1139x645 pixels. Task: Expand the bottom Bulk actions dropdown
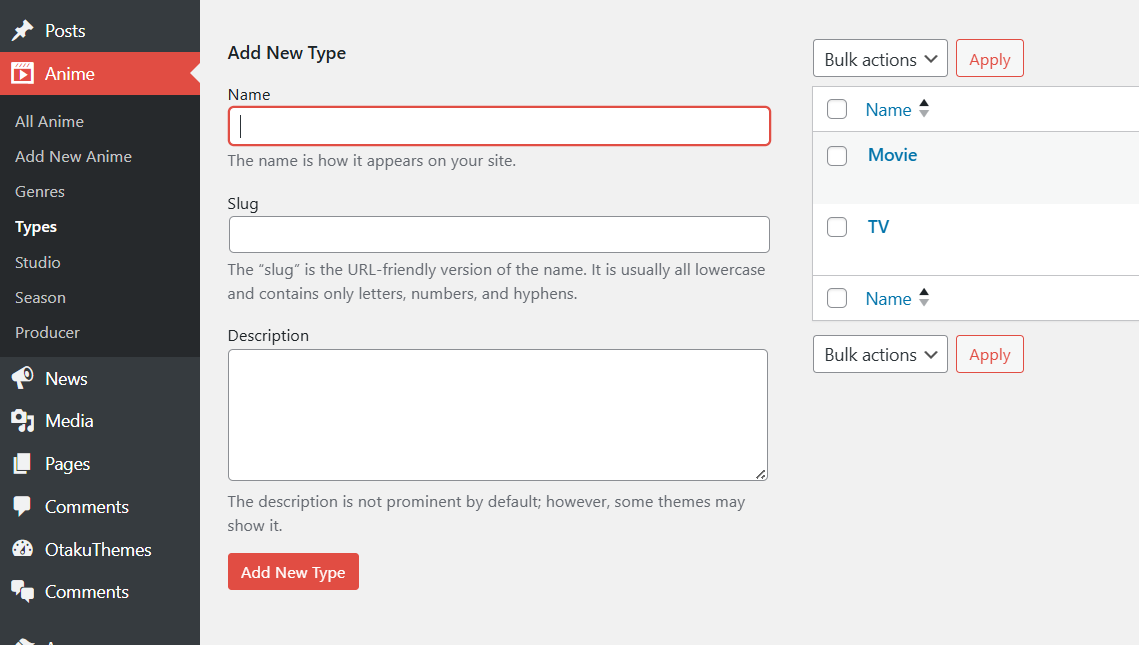[x=880, y=355]
